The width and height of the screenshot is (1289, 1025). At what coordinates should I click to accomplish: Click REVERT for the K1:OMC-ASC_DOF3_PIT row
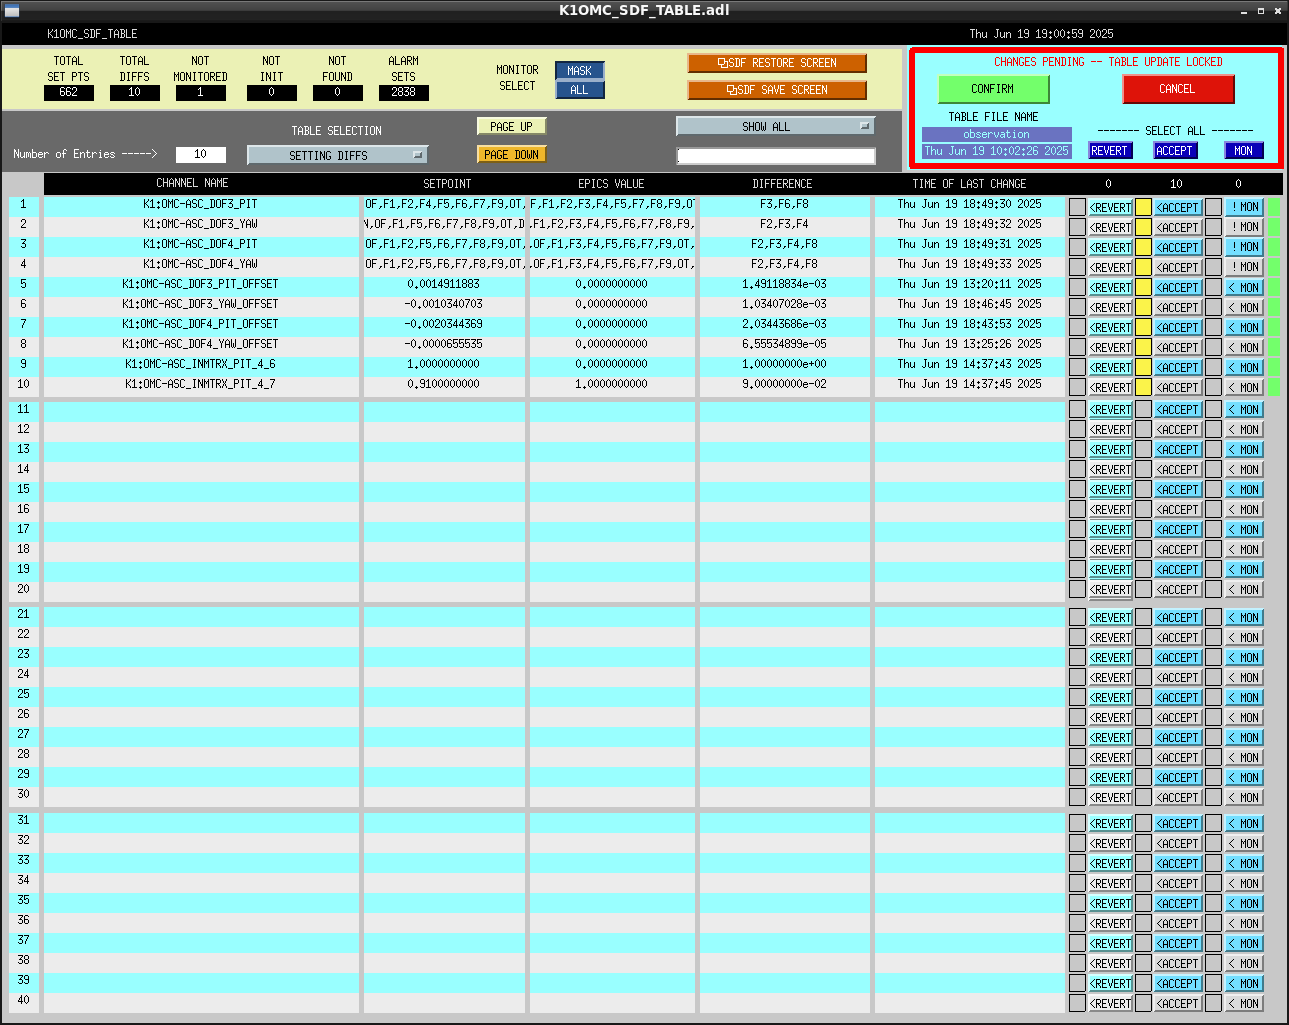[1110, 207]
